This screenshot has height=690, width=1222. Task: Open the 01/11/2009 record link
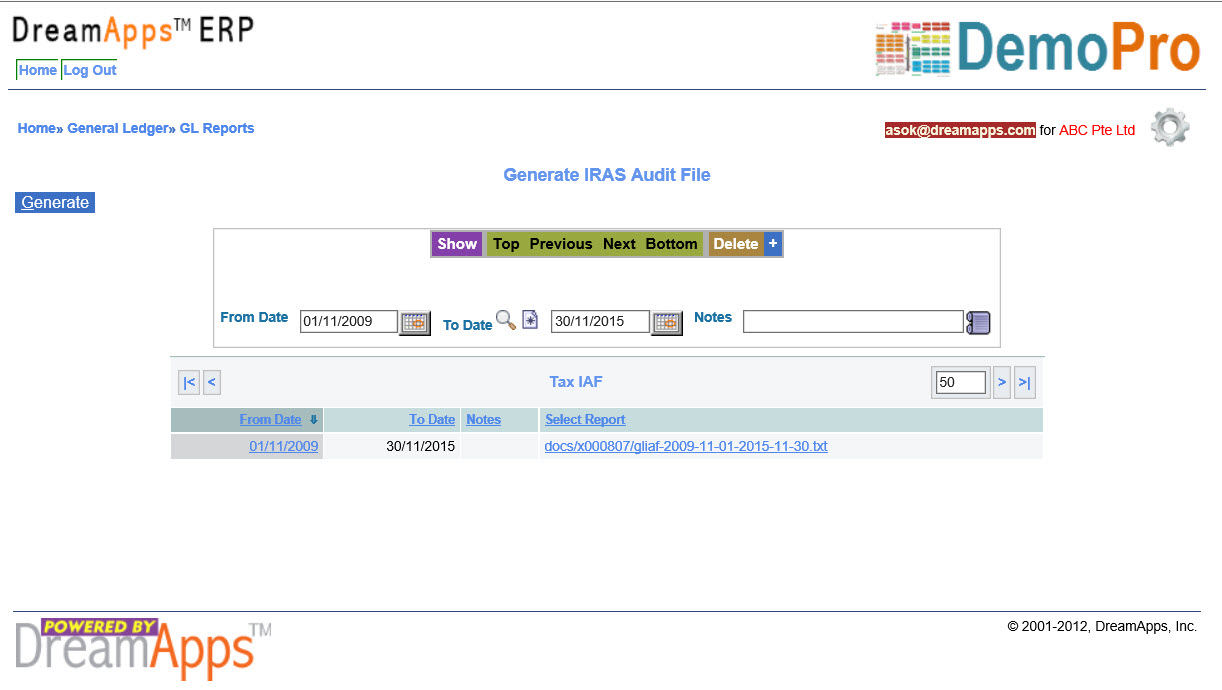click(284, 447)
